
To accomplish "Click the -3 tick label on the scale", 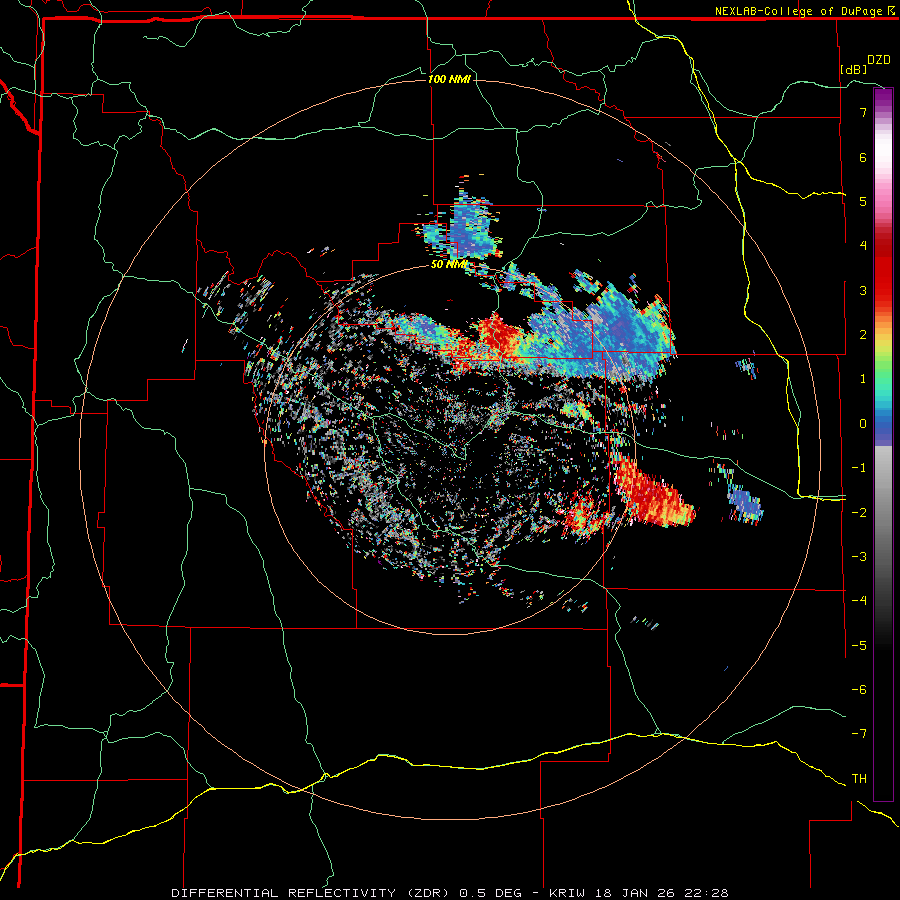I will click(859, 557).
